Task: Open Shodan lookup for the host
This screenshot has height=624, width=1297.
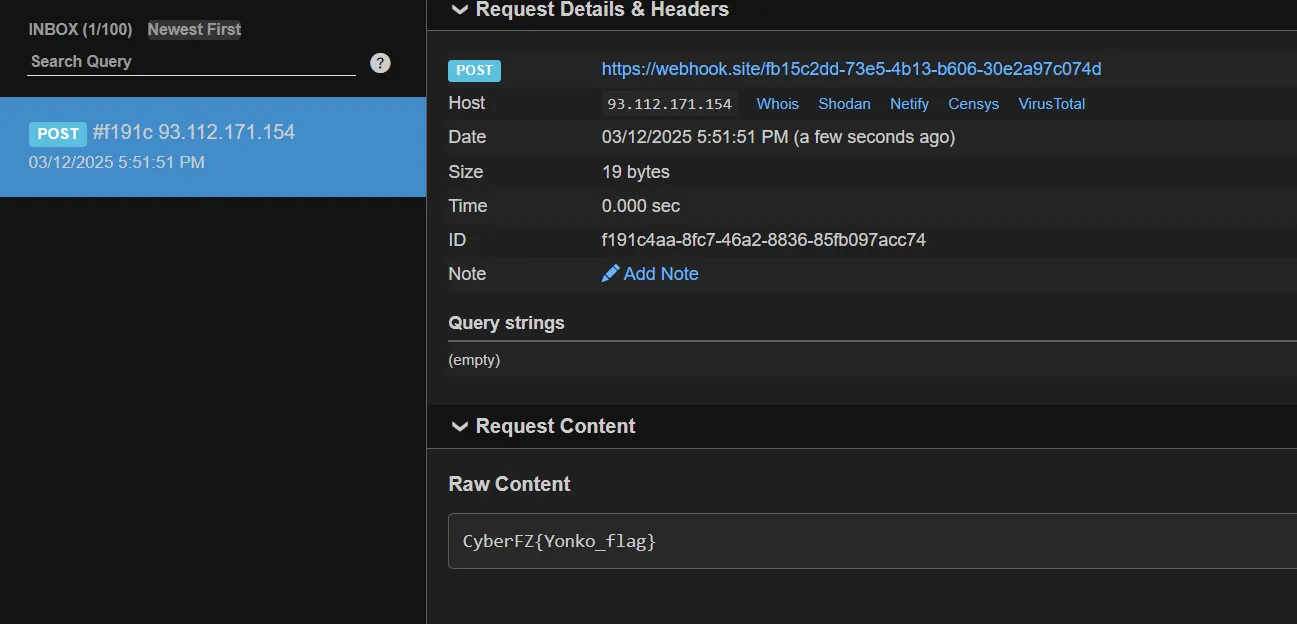Action: coord(844,104)
